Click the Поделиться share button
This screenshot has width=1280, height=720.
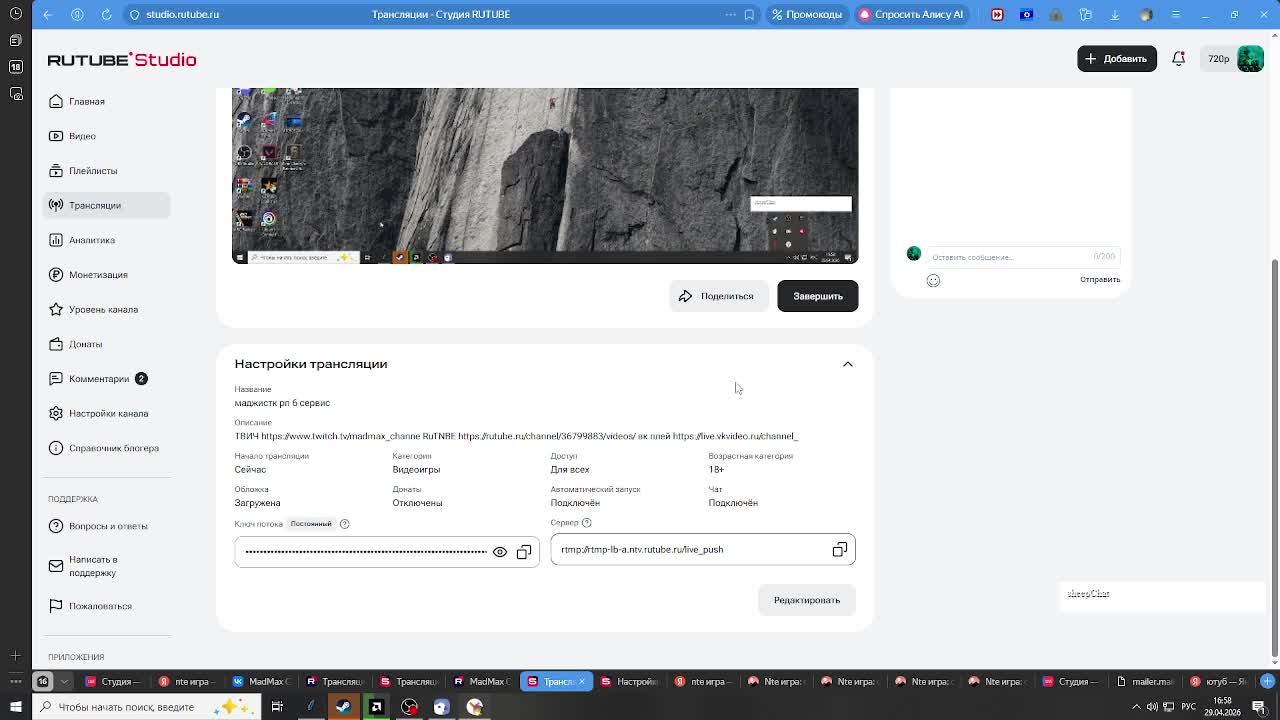click(x=717, y=296)
